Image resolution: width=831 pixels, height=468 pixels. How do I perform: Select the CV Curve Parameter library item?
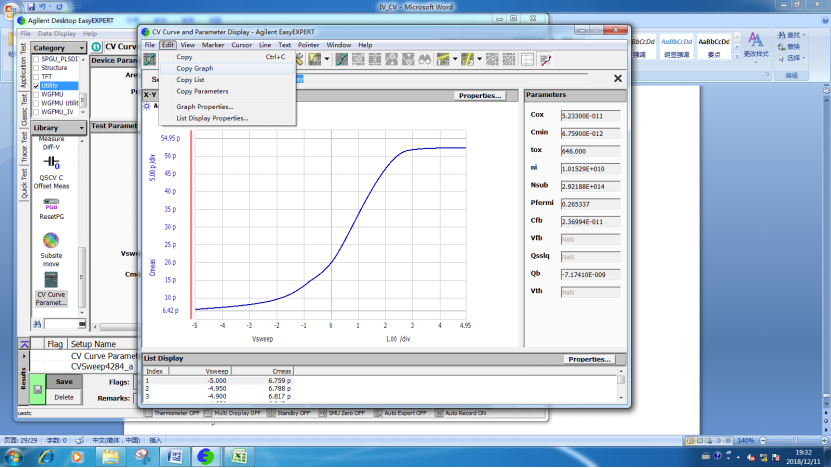[51, 289]
